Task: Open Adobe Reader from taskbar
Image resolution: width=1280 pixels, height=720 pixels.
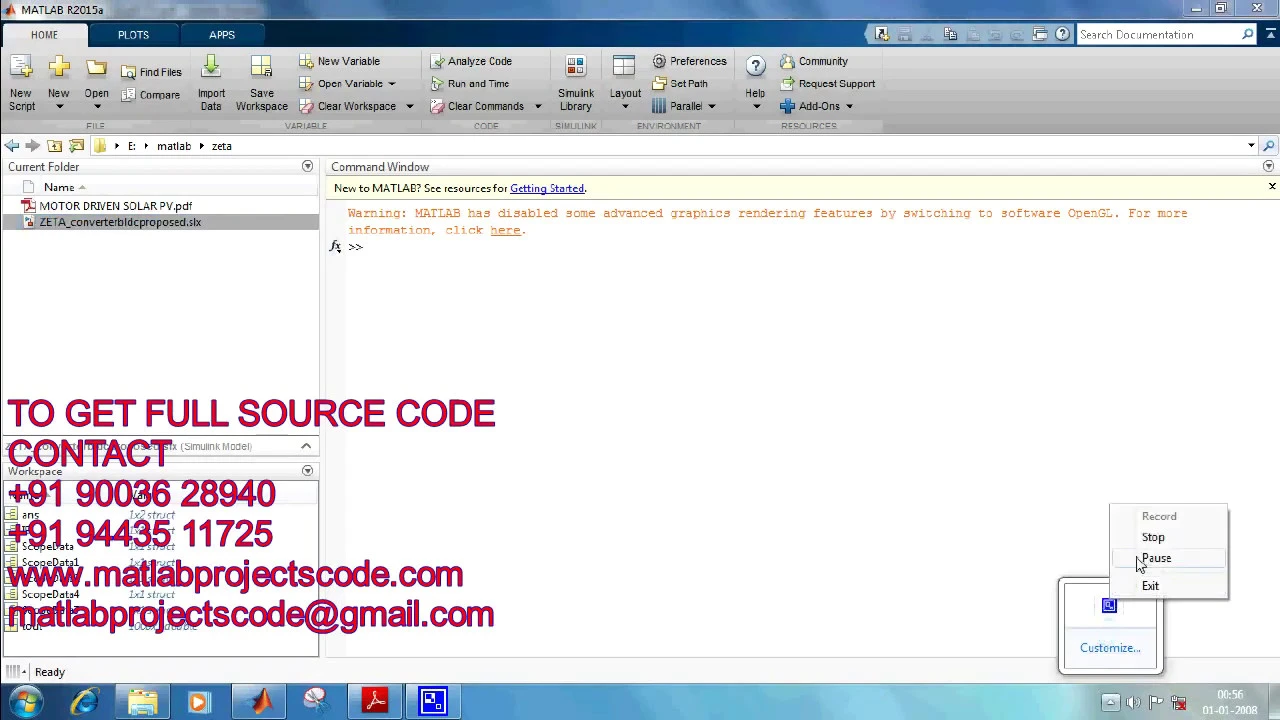Action: 375,702
